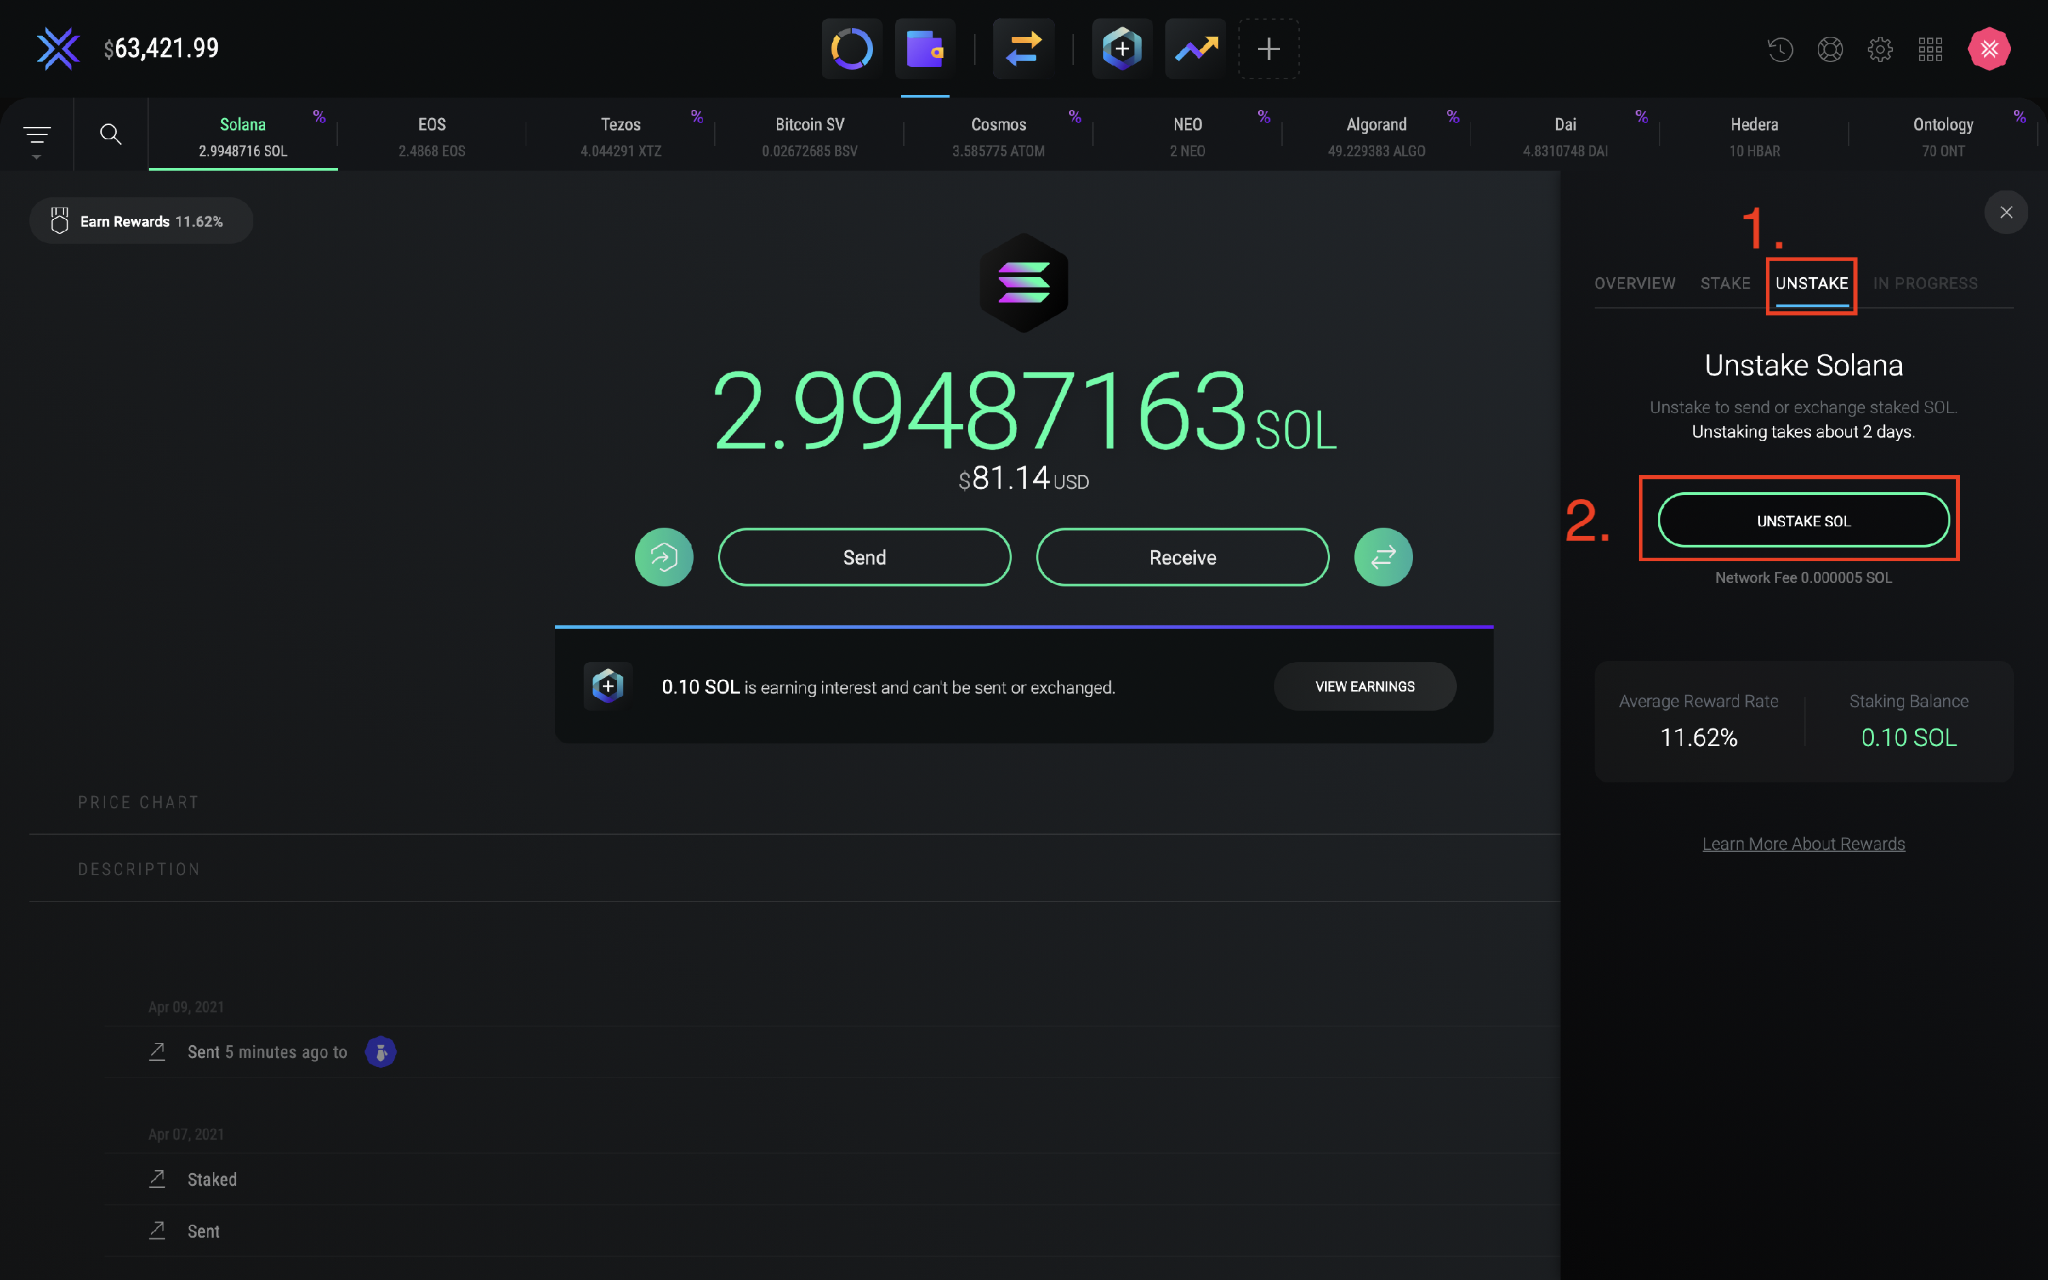The width and height of the screenshot is (2048, 1280).
Task: Add an app with the plus icon
Action: 1269,48
